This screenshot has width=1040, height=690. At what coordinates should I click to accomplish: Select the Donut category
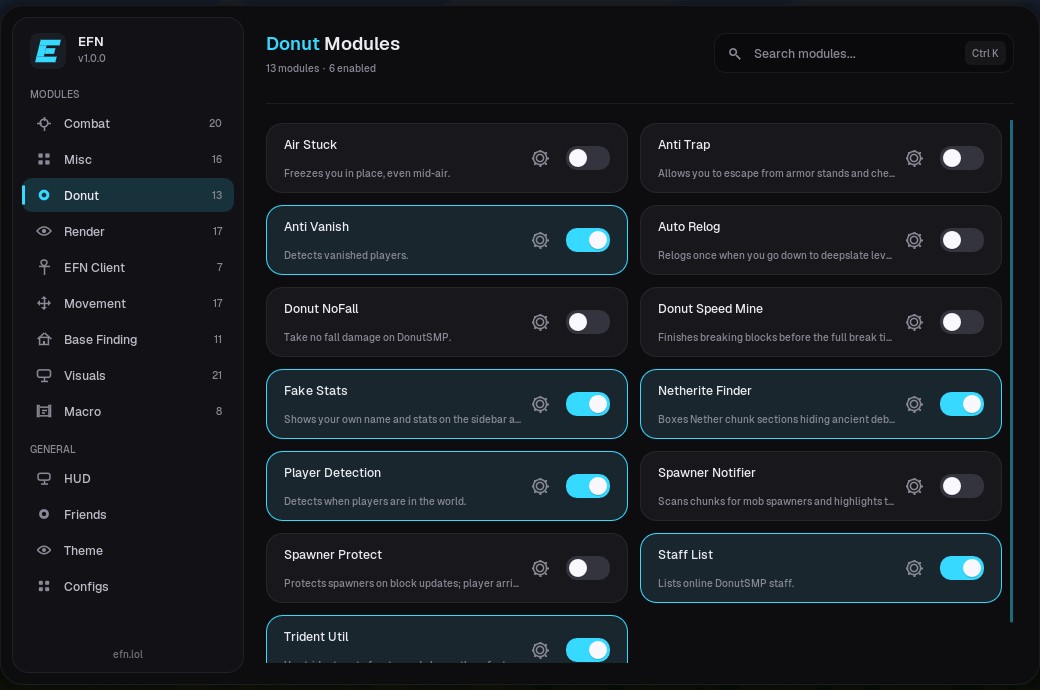coord(128,195)
